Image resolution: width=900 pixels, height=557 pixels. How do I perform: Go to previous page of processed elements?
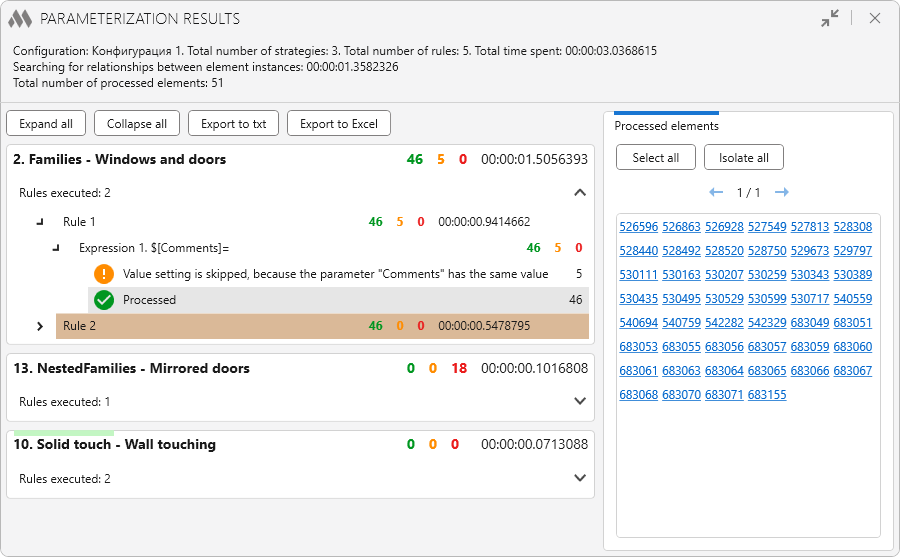click(716, 192)
